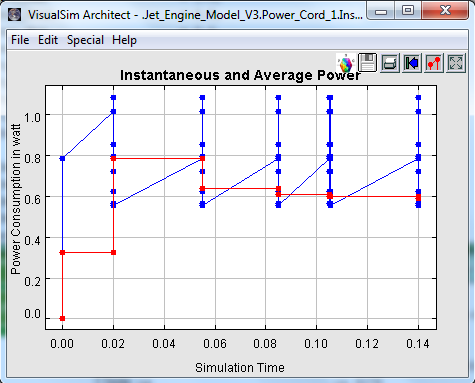Viewport: 475px width, 383px height.
Task: Click the Simulation Time axis label
Action: pyautogui.click(x=240, y=367)
